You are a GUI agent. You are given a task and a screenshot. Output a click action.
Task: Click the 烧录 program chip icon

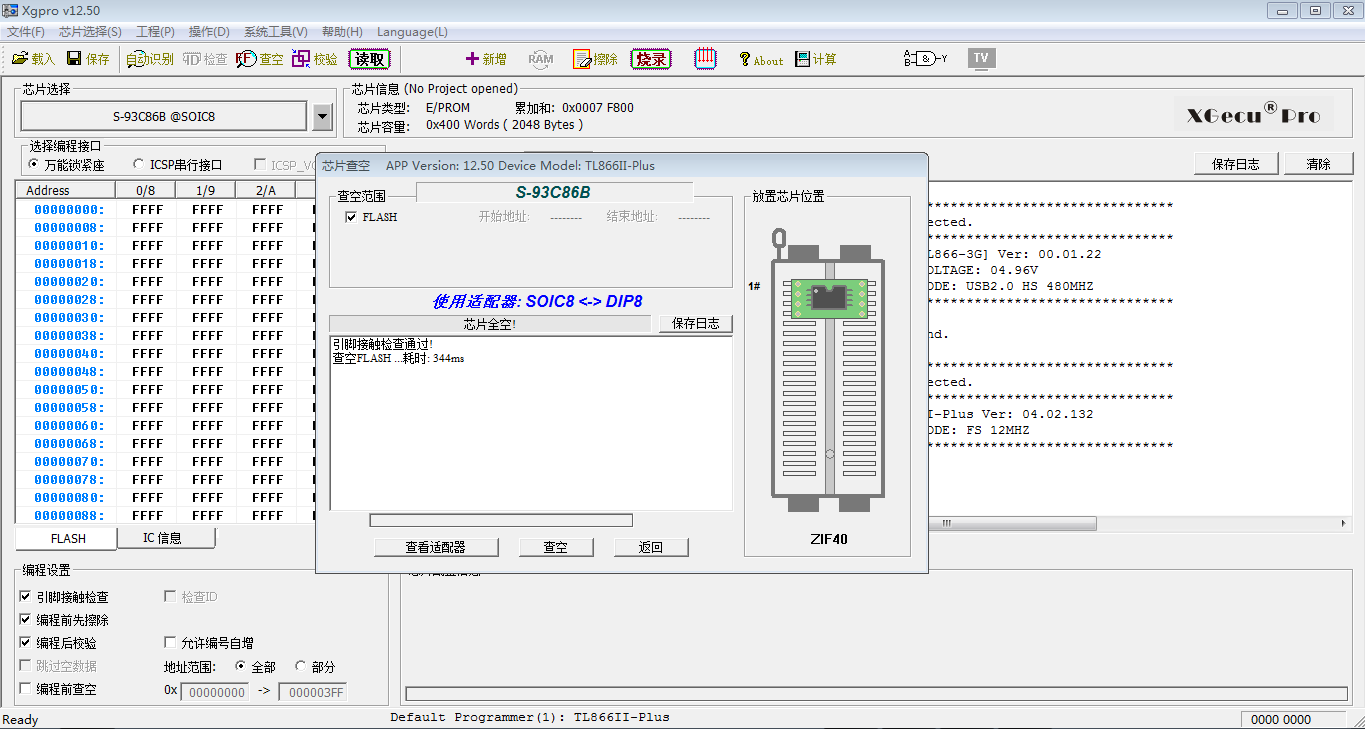pos(651,59)
